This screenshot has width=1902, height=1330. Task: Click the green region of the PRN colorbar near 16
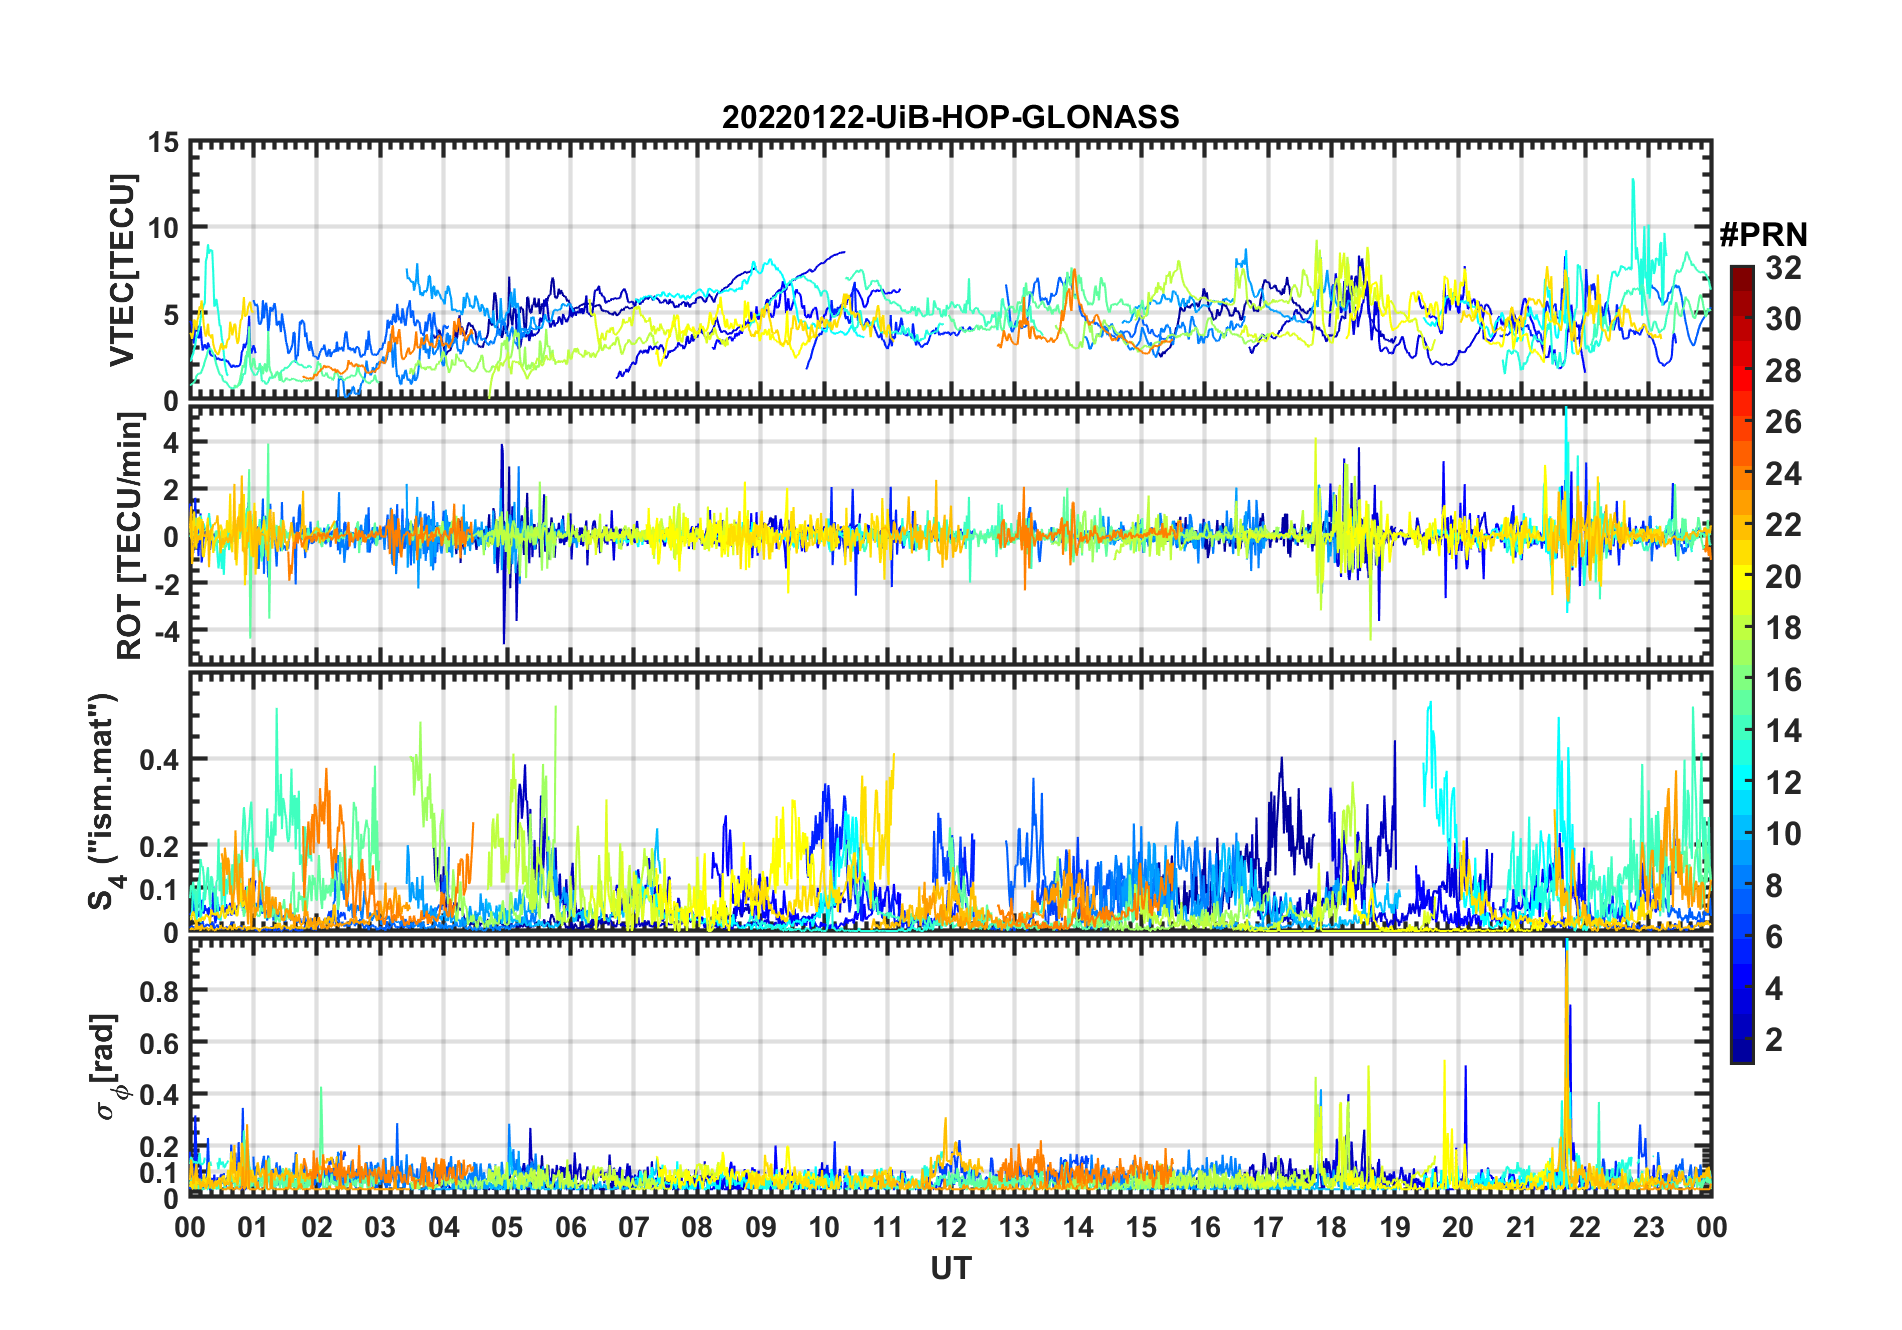(x=1742, y=680)
